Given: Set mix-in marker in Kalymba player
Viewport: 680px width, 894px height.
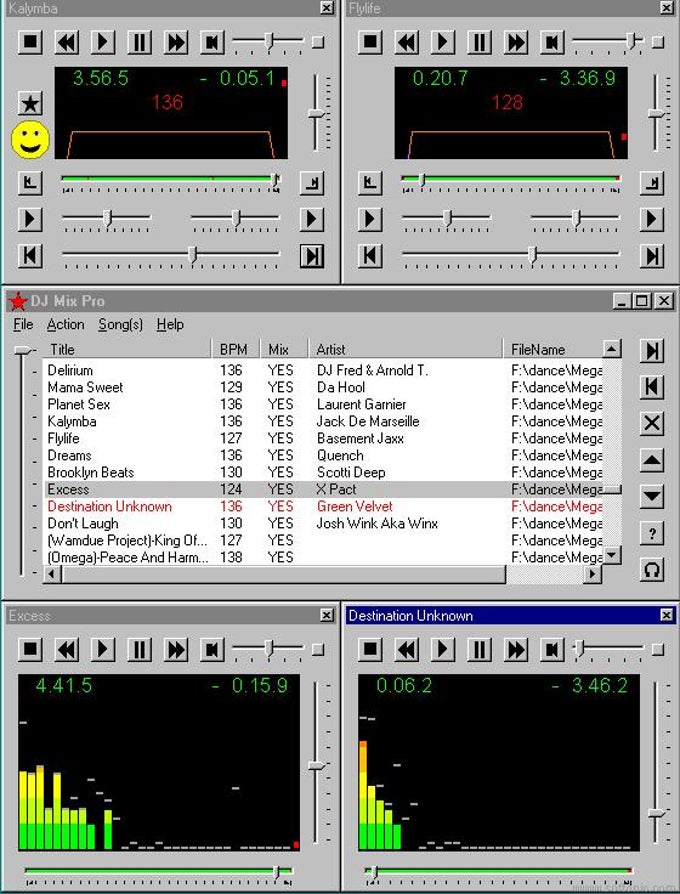Looking at the screenshot, I should pyautogui.click(x=30, y=183).
